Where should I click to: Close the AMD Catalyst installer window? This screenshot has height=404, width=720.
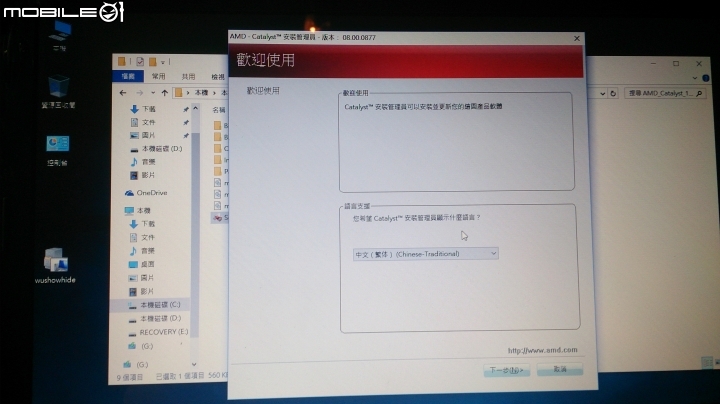point(577,38)
